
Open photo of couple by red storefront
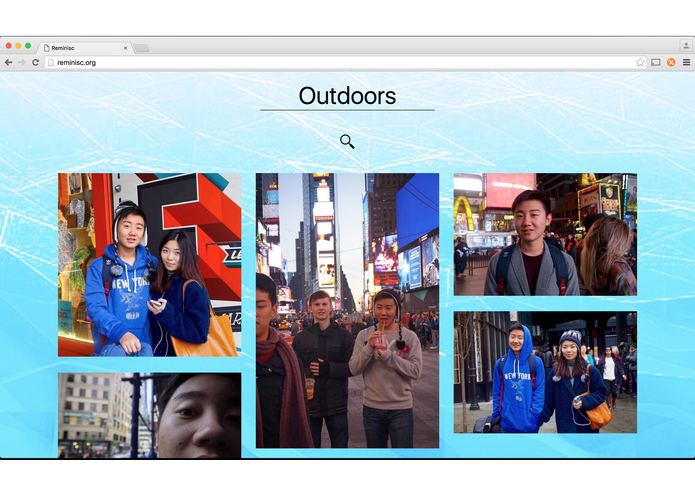pos(150,265)
